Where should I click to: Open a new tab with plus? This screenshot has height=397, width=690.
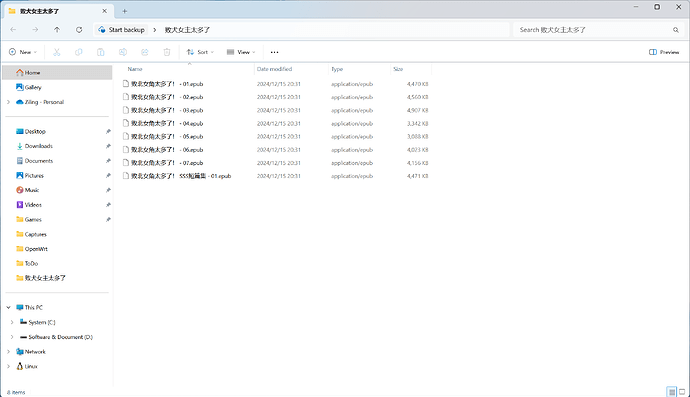pyautogui.click(x=125, y=11)
